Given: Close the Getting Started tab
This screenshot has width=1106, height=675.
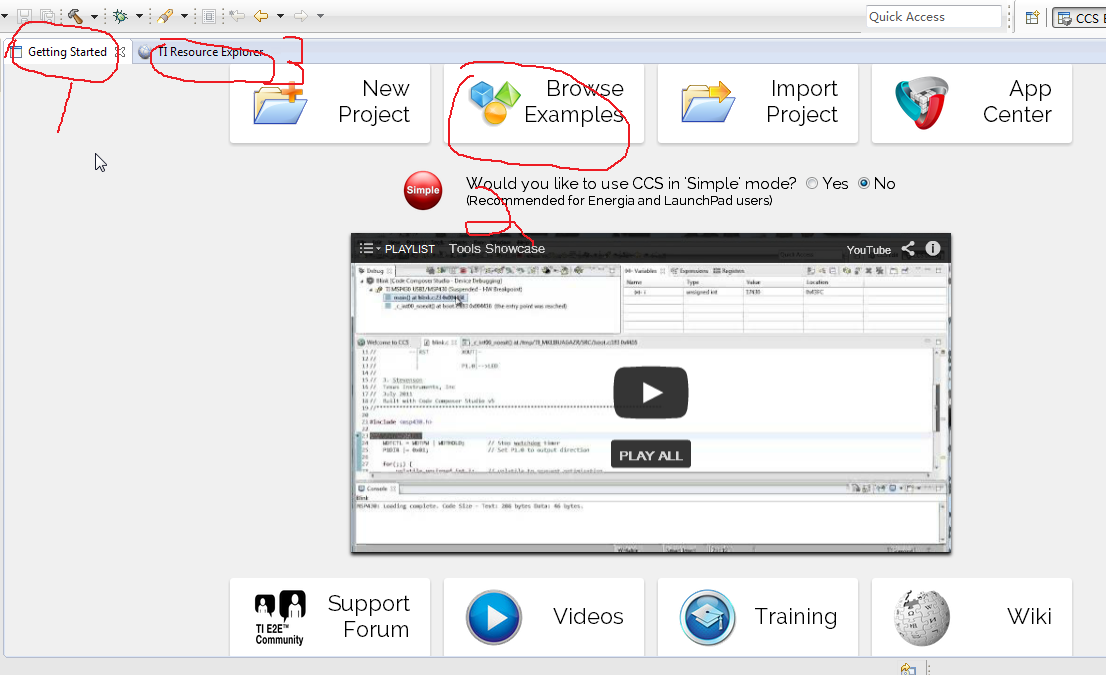Looking at the screenshot, I should point(121,51).
